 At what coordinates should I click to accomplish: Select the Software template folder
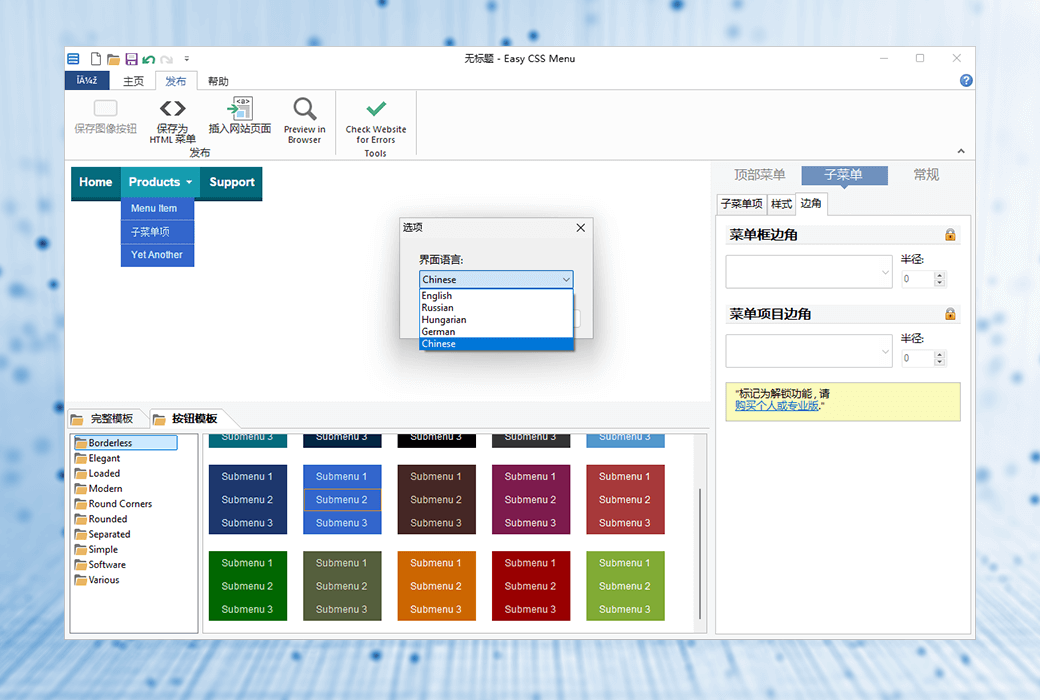[x=100, y=565]
